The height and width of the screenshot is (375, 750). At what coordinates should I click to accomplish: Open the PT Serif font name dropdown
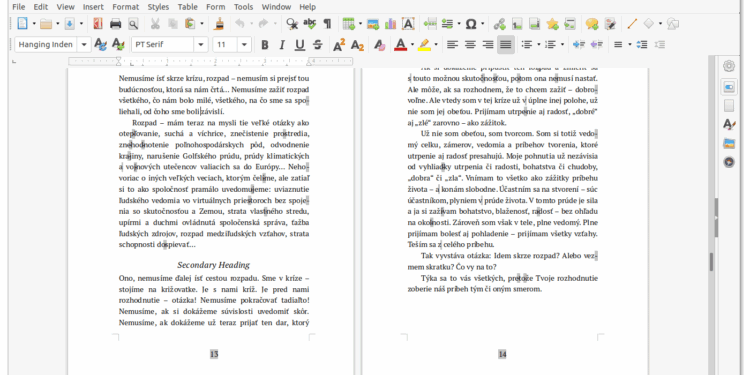pyautogui.click(x=201, y=44)
